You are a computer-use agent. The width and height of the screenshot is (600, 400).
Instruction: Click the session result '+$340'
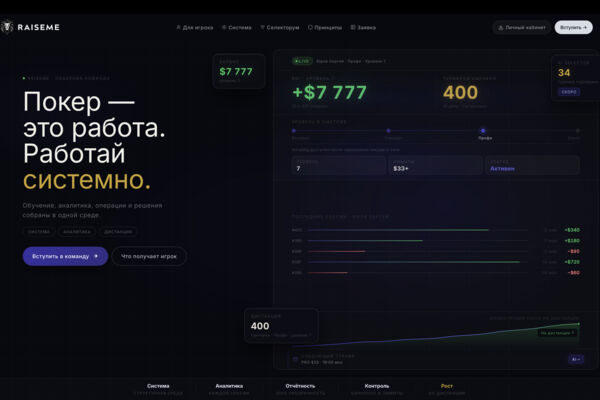[x=572, y=230]
